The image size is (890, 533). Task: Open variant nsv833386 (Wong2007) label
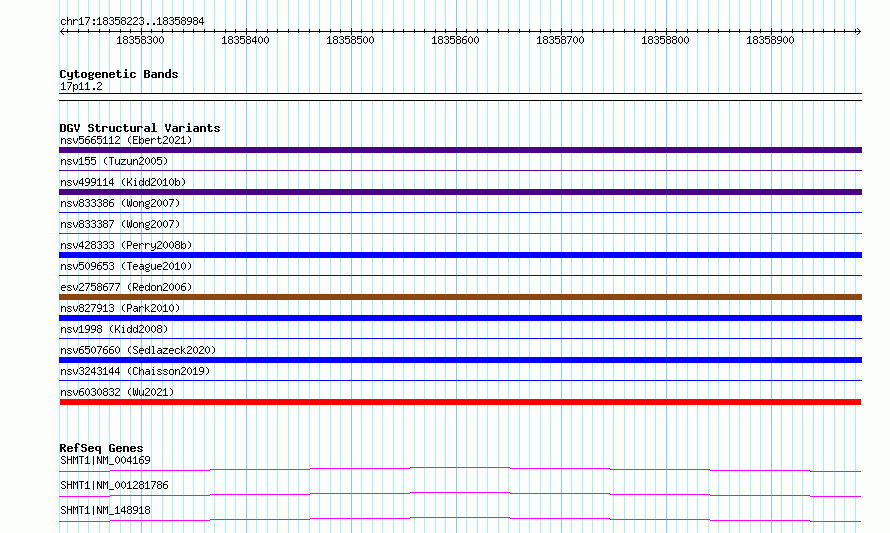pyautogui.click(x=120, y=203)
